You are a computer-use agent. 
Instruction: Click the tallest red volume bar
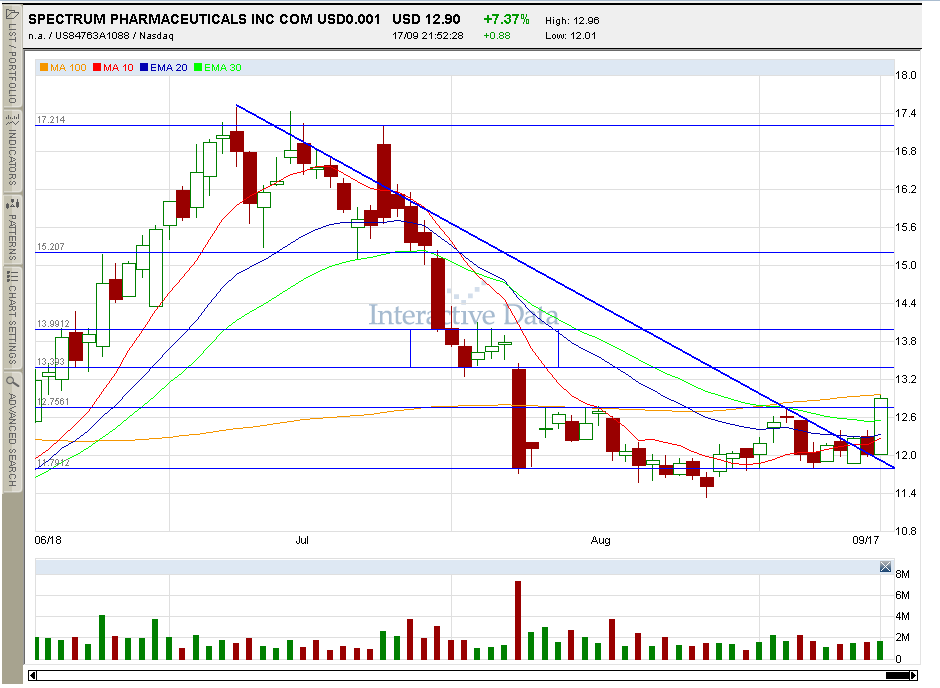point(518,620)
